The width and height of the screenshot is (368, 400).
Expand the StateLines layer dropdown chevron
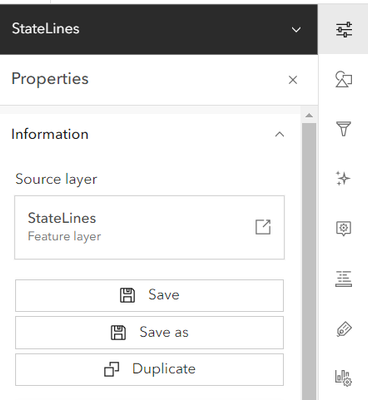click(x=296, y=30)
